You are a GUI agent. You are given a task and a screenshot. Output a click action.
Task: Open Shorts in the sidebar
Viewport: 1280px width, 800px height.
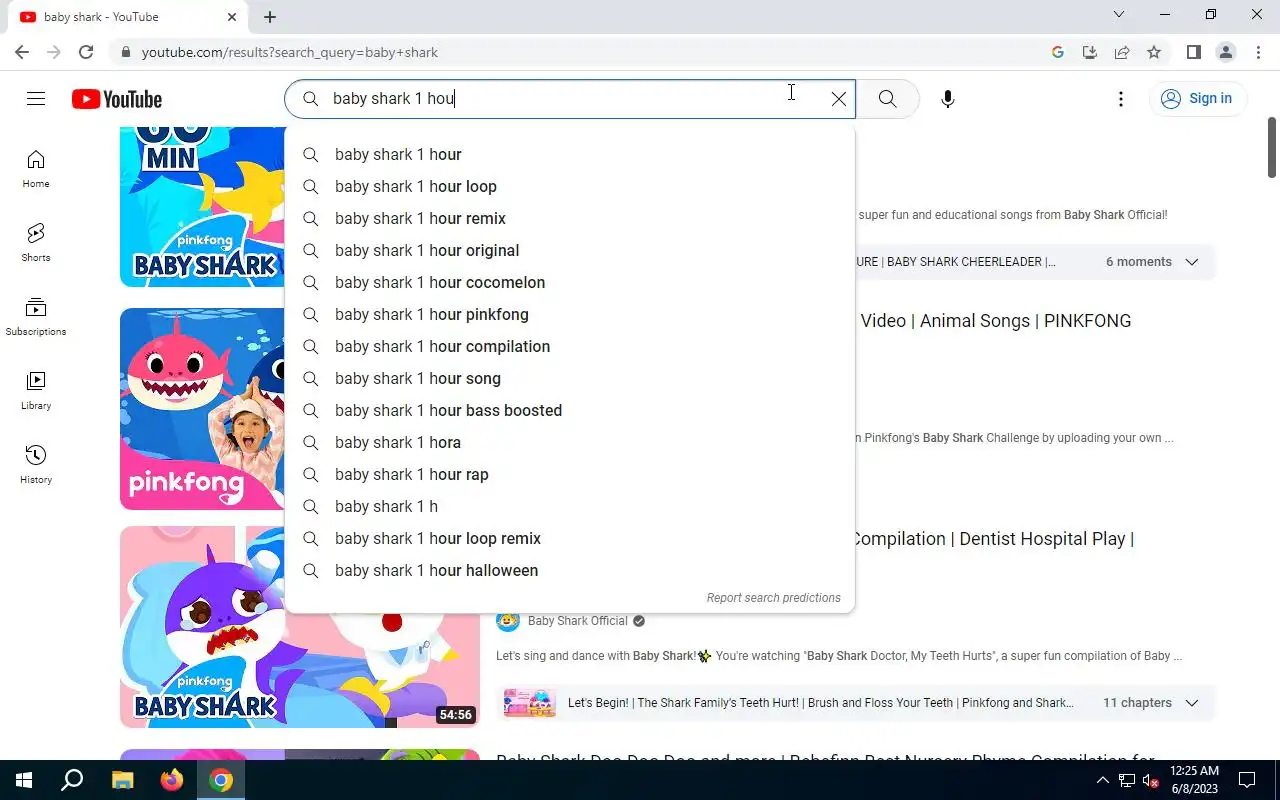click(36, 243)
